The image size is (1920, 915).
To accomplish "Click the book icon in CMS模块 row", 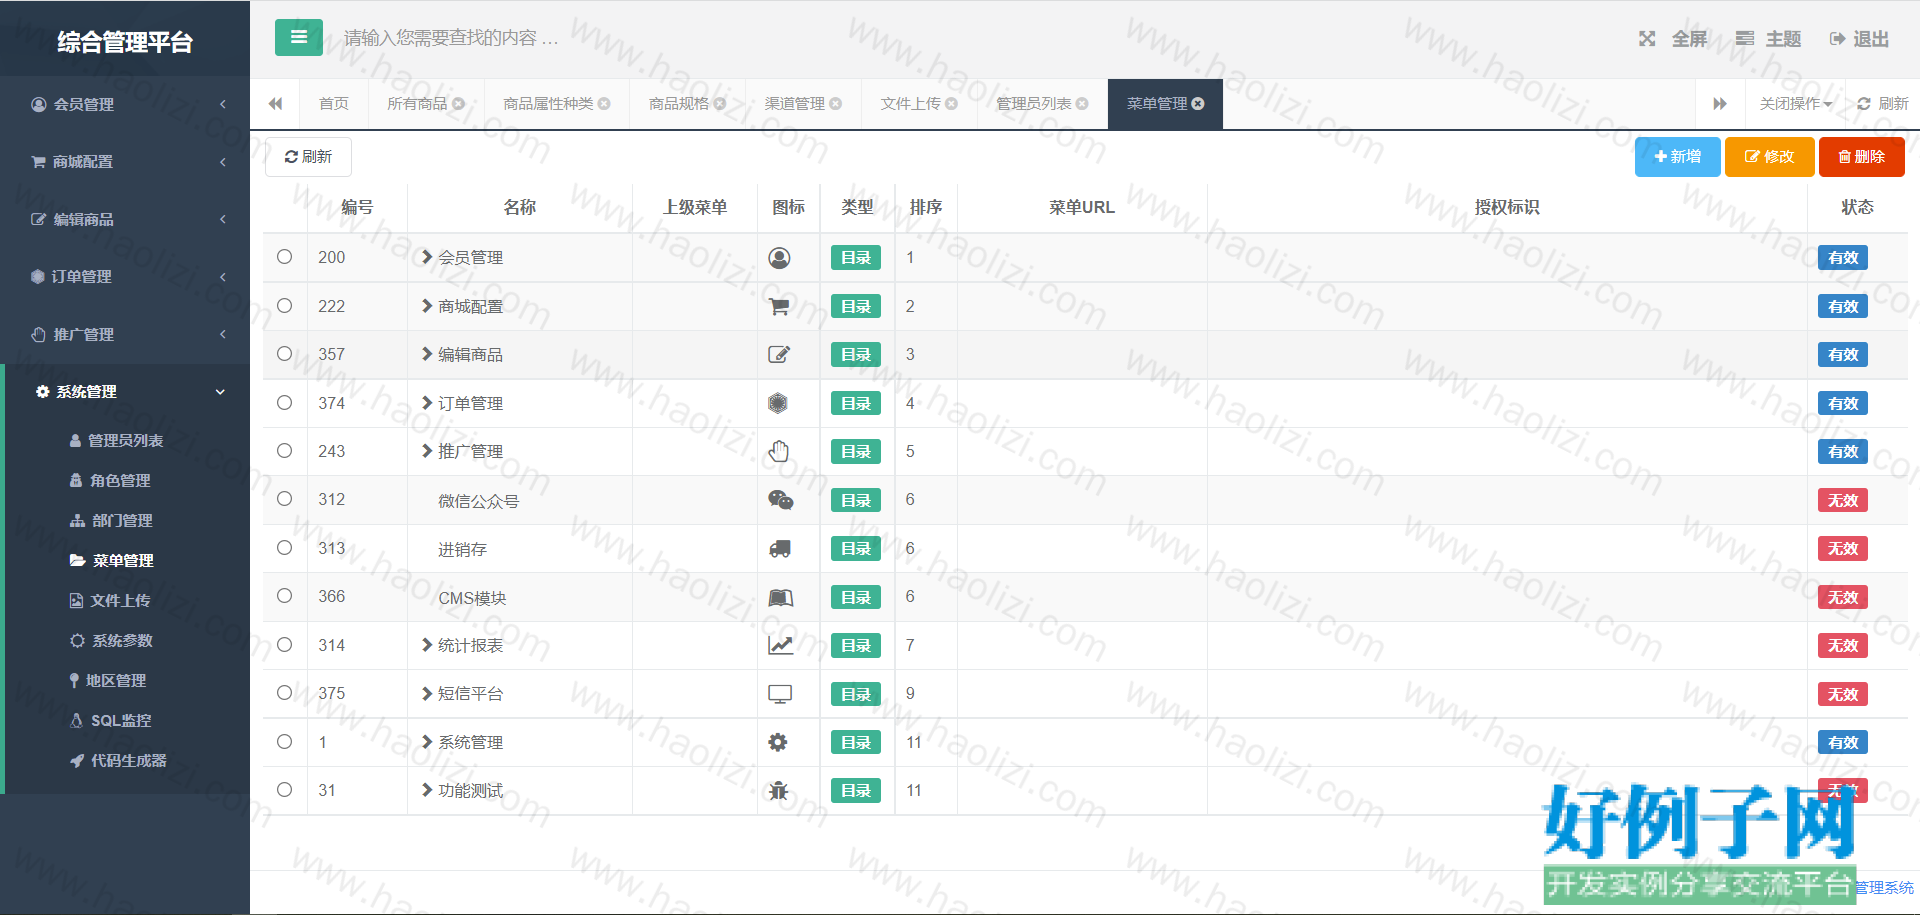I will tap(780, 598).
